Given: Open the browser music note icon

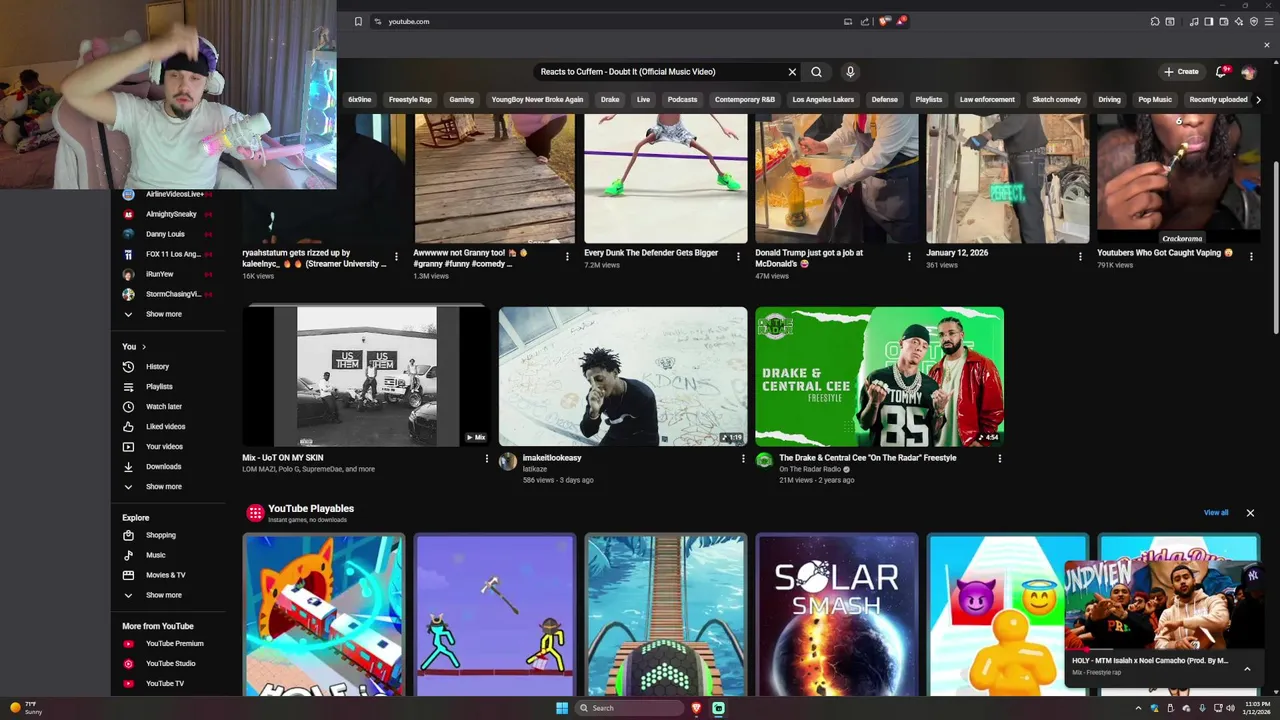Looking at the screenshot, I should (1194, 21).
